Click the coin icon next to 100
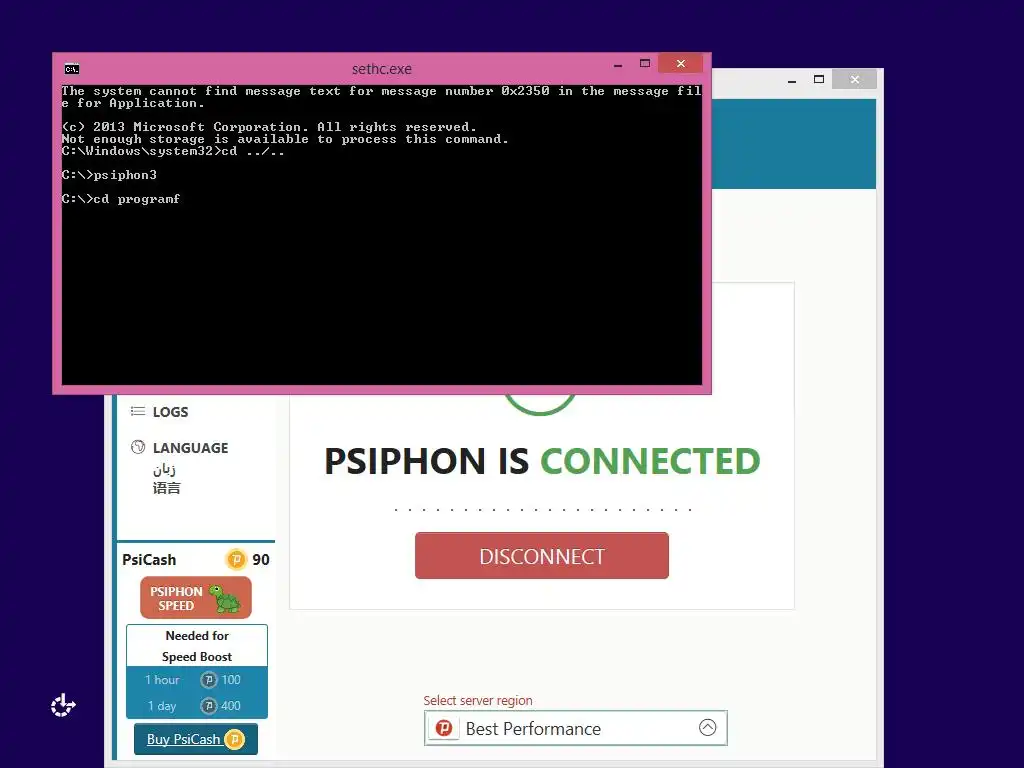Screen dimensions: 1024x768 click(x=208, y=680)
